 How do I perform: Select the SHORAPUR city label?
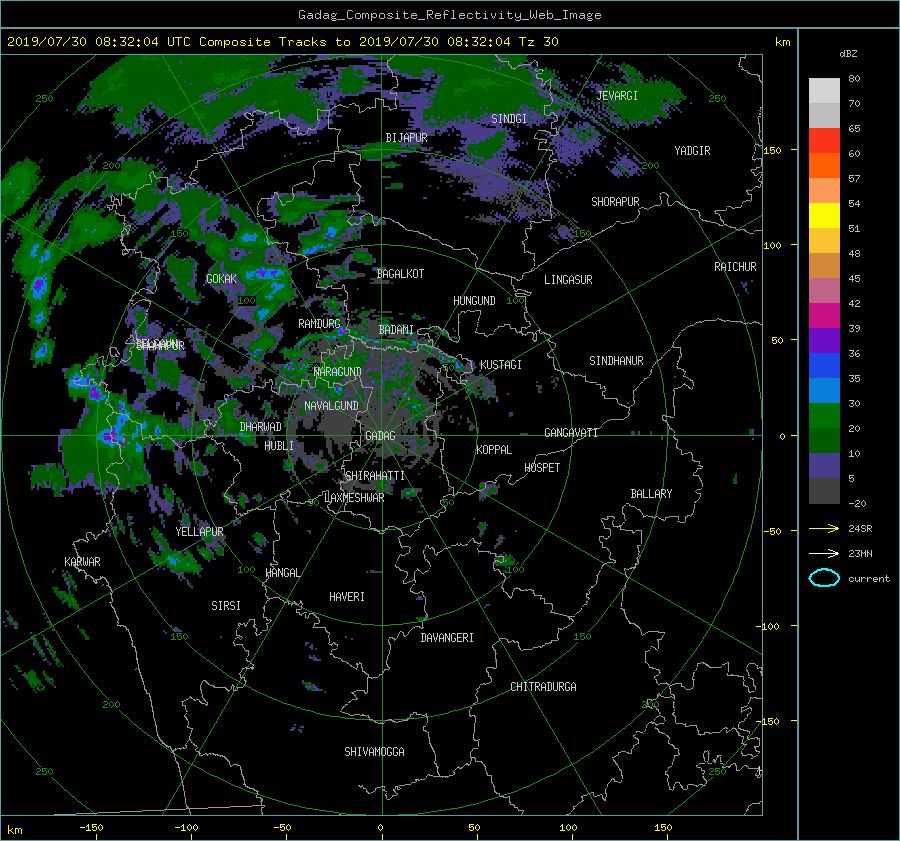[615, 202]
